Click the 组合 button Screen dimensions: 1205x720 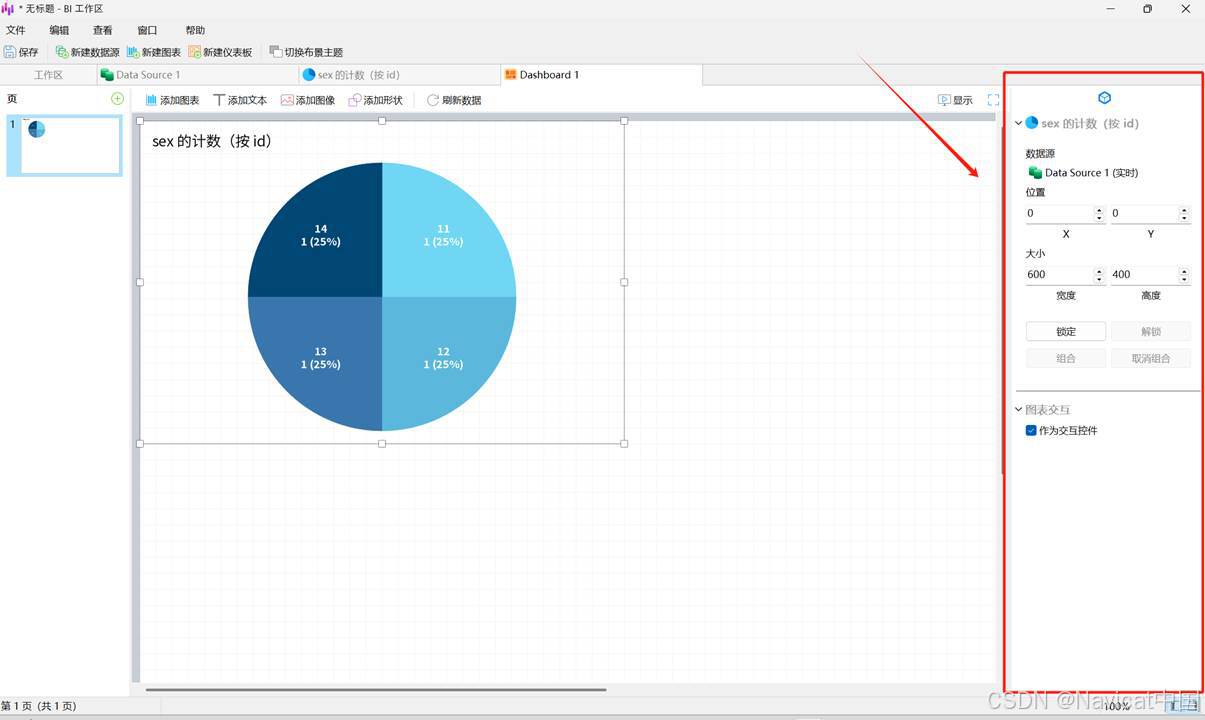pyautogui.click(x=1066, y=358)
